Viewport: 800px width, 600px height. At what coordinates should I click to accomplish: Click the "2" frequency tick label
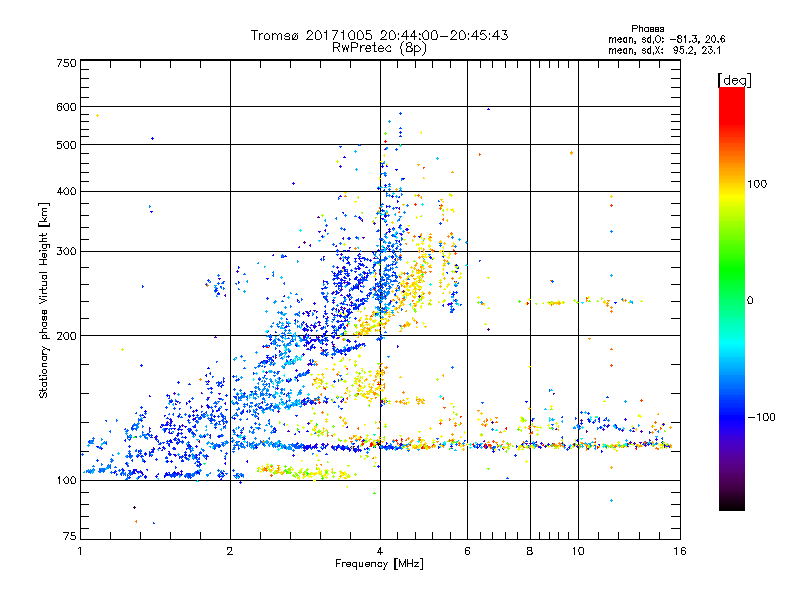point(230,551)
